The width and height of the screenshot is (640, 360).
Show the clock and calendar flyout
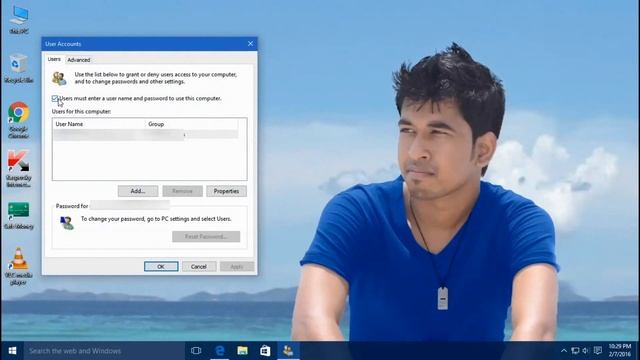point(620,350)
